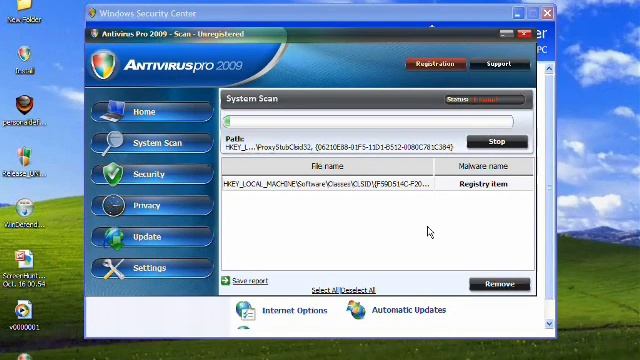The width and height of the screenshot is (640, 360).
Task: Close the Windows Security Center window
Action: tap(547, 13)
